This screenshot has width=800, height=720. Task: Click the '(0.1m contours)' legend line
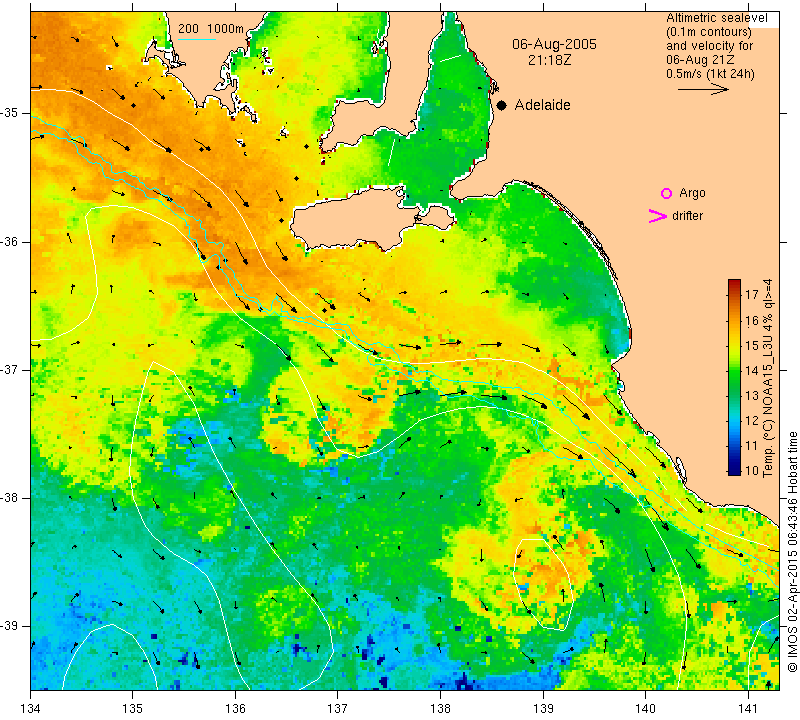coord(708,32)
